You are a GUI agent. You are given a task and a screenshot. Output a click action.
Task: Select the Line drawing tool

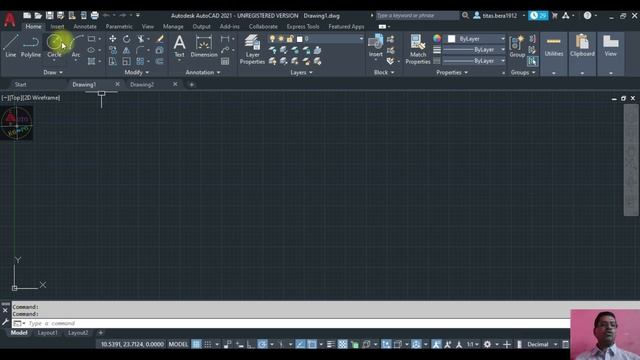(11, 45)
